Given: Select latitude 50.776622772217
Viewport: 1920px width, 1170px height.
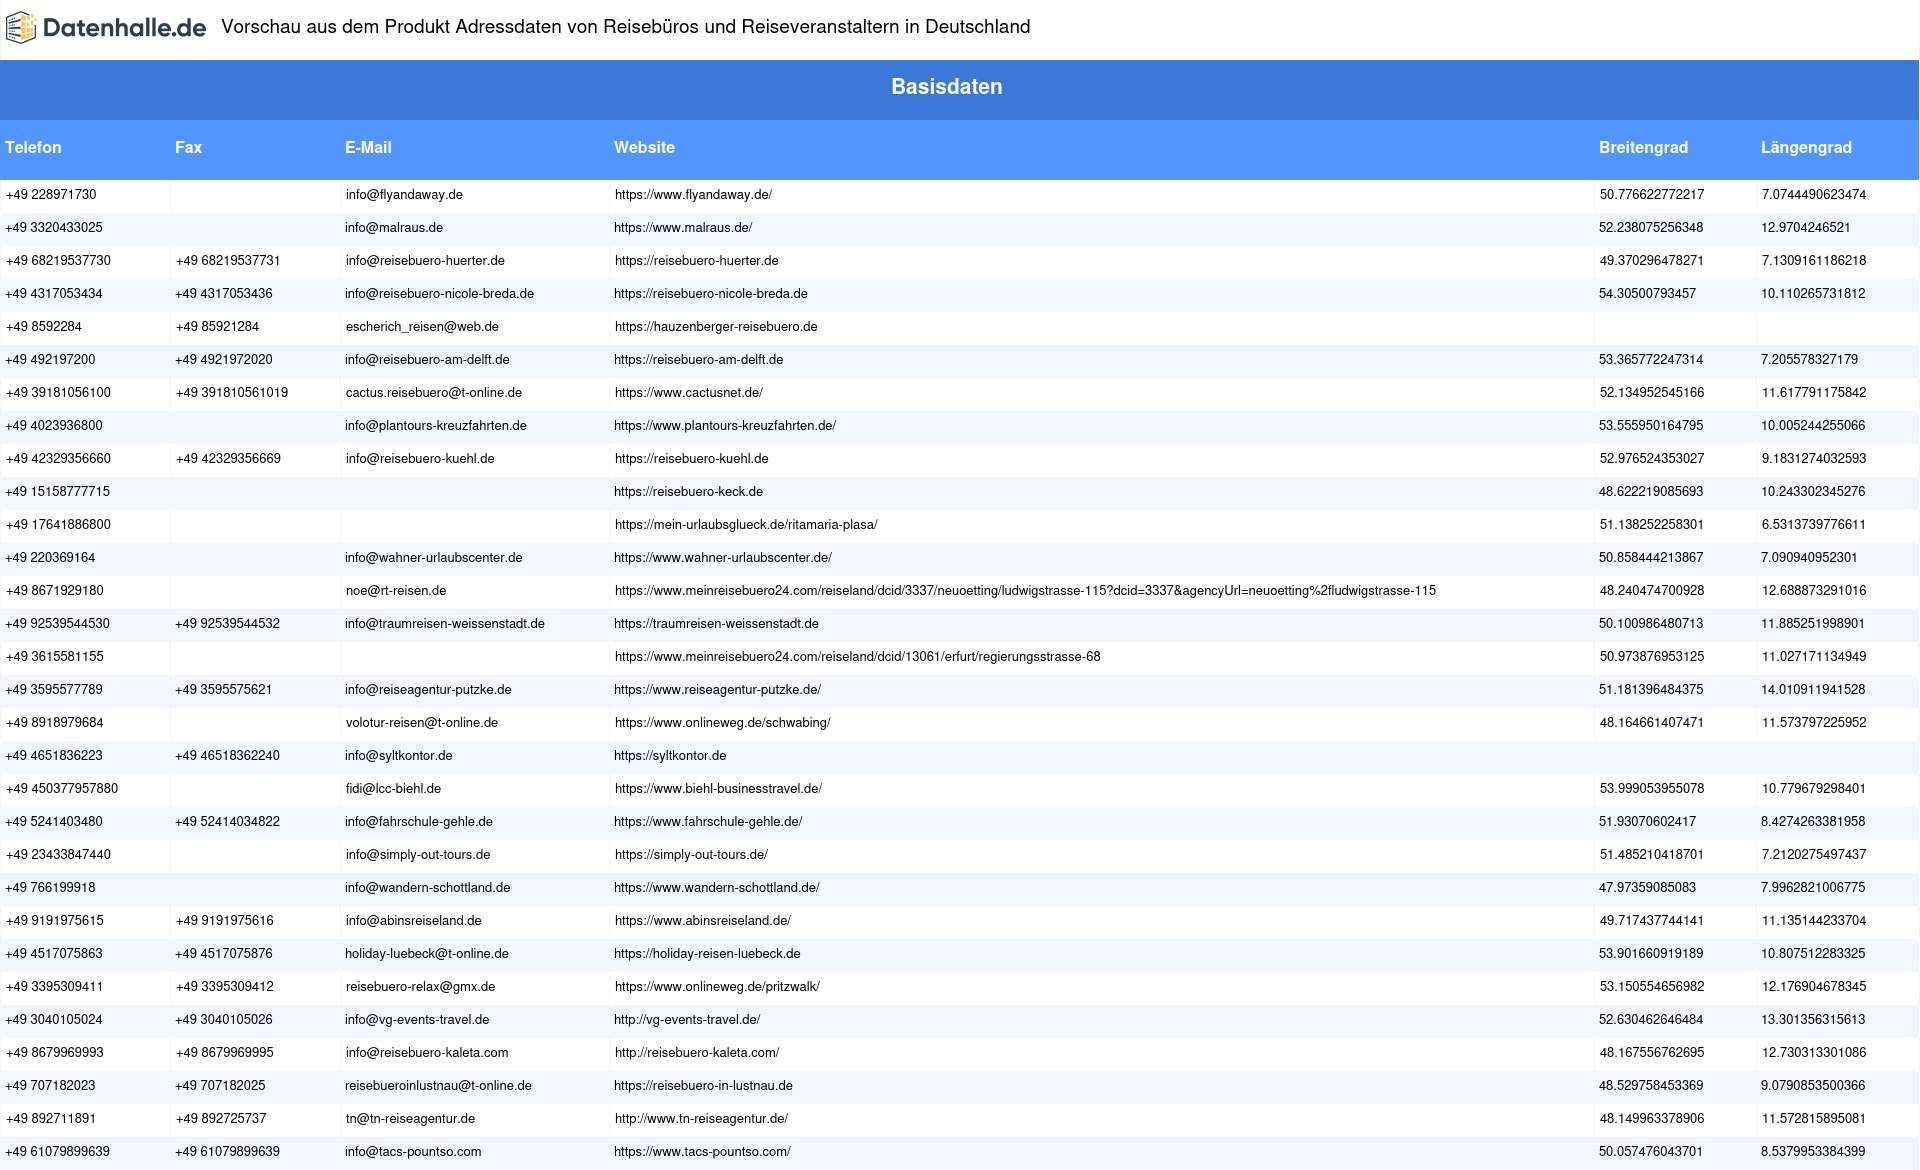Looking at the screenshot, I should [x=1652, y=195].
